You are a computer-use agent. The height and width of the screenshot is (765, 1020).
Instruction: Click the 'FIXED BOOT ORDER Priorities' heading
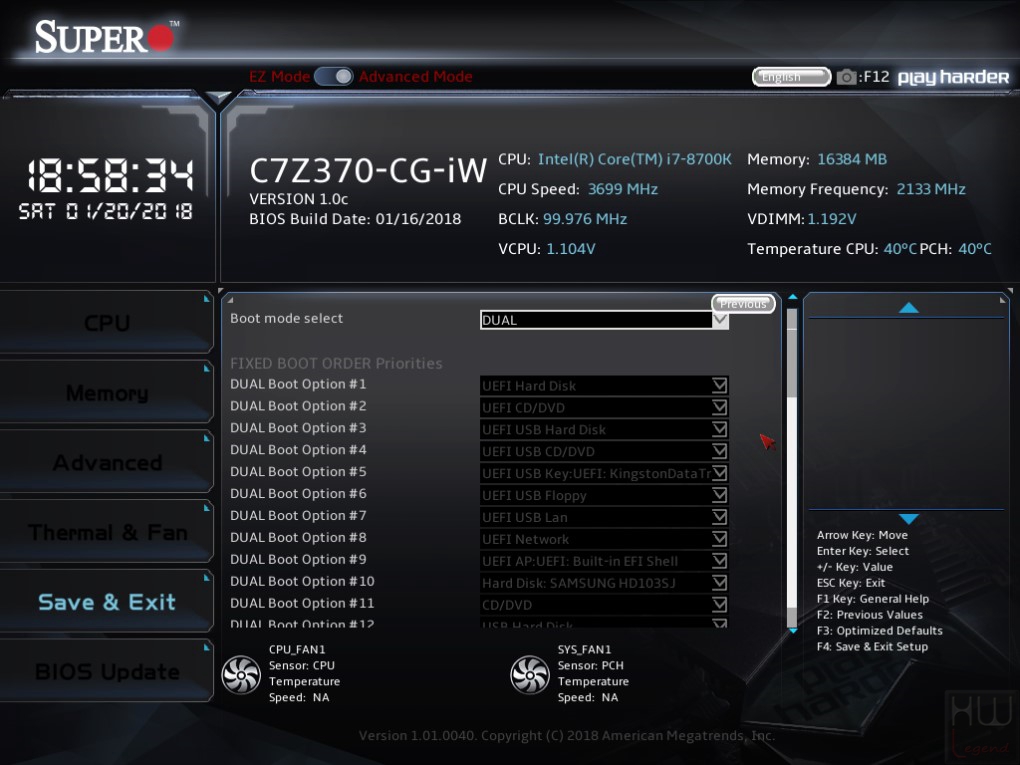click(336, 363)
